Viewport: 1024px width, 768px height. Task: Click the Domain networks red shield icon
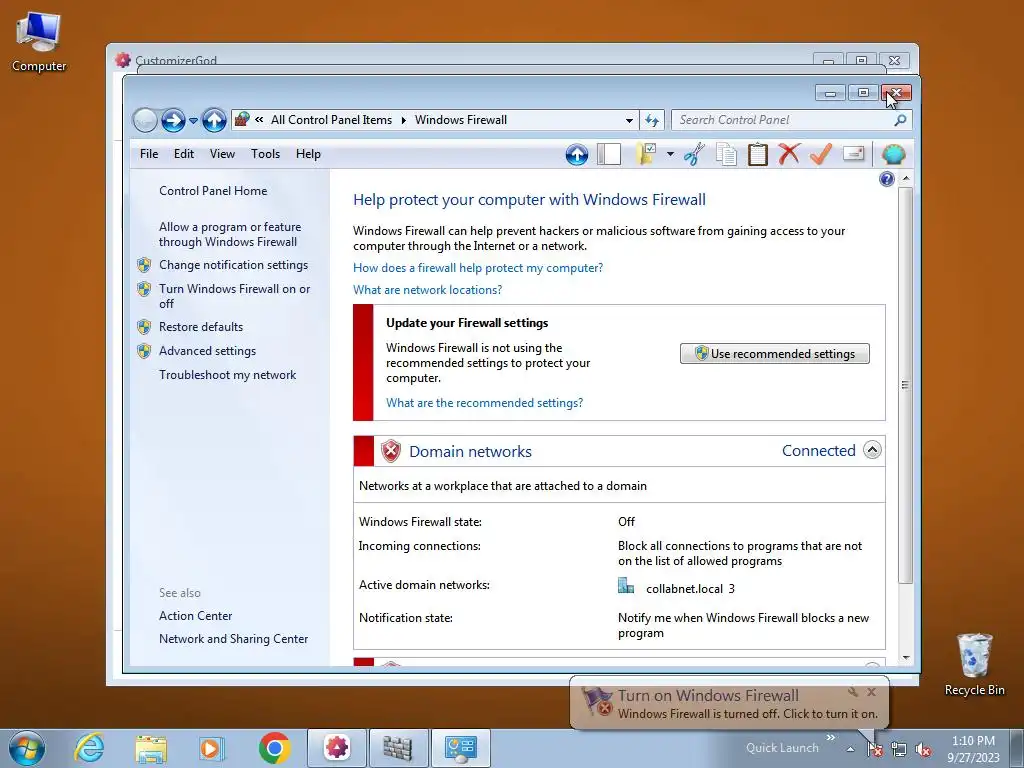391,451
